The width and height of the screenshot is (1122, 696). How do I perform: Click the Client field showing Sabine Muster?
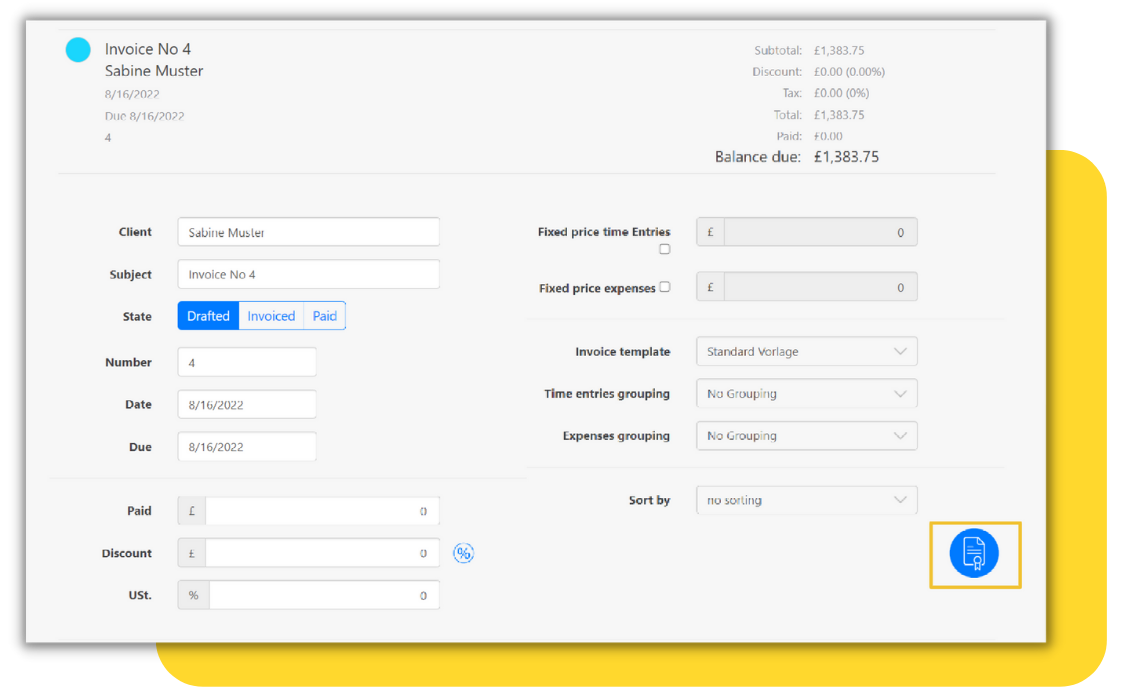click(308, 231)
